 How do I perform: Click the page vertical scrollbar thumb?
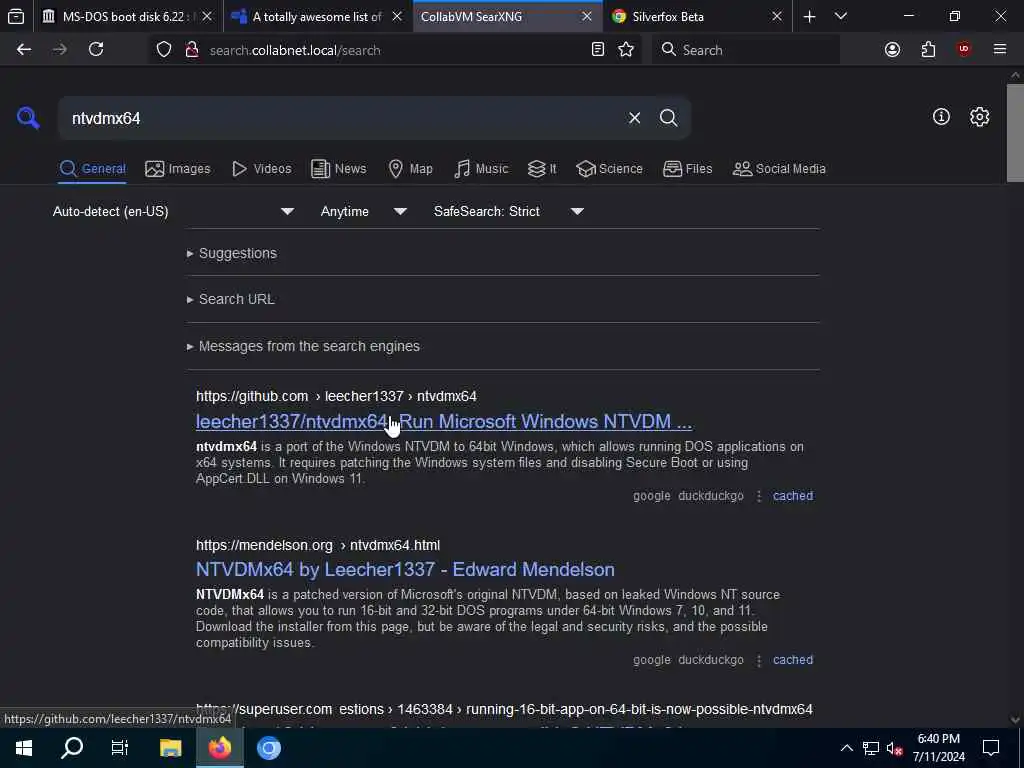1015,133
